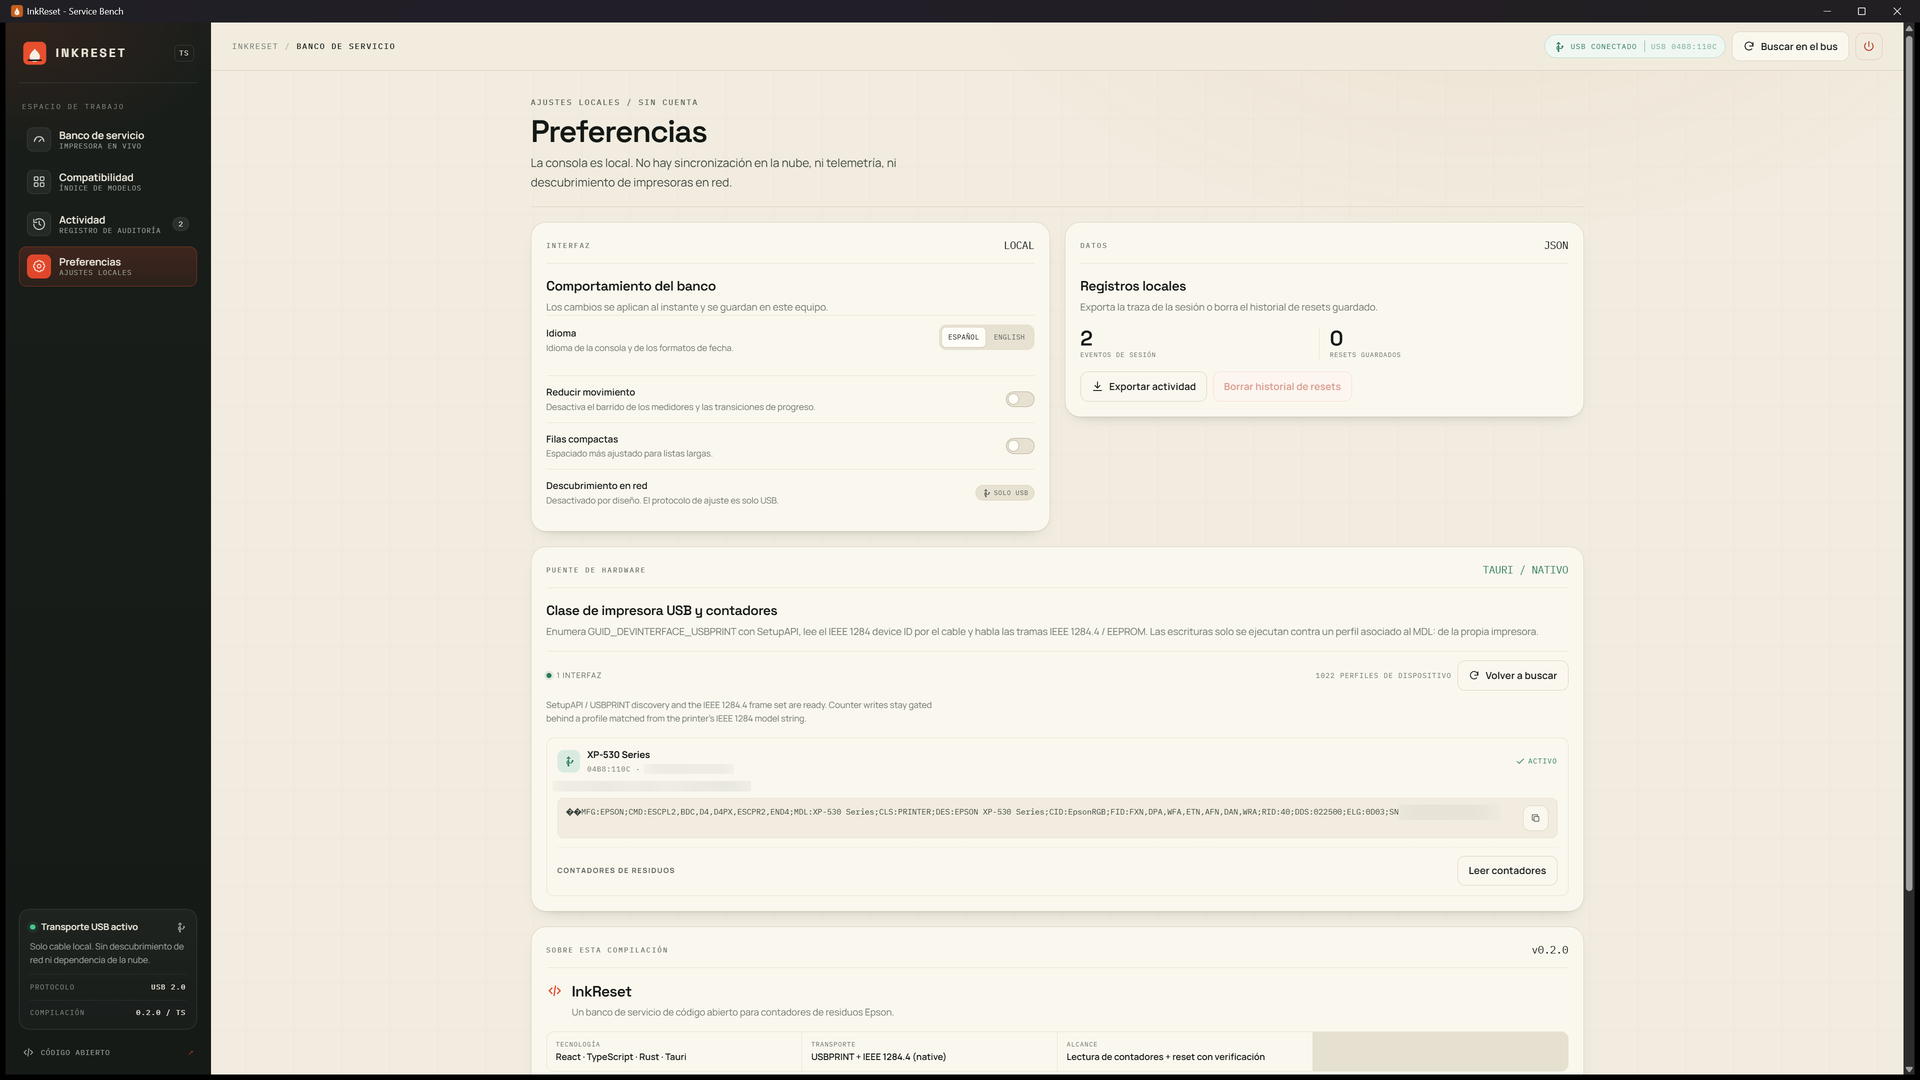
Task: Click the 1022 perfiles de dispositivo text
Action: (1383, 676)
